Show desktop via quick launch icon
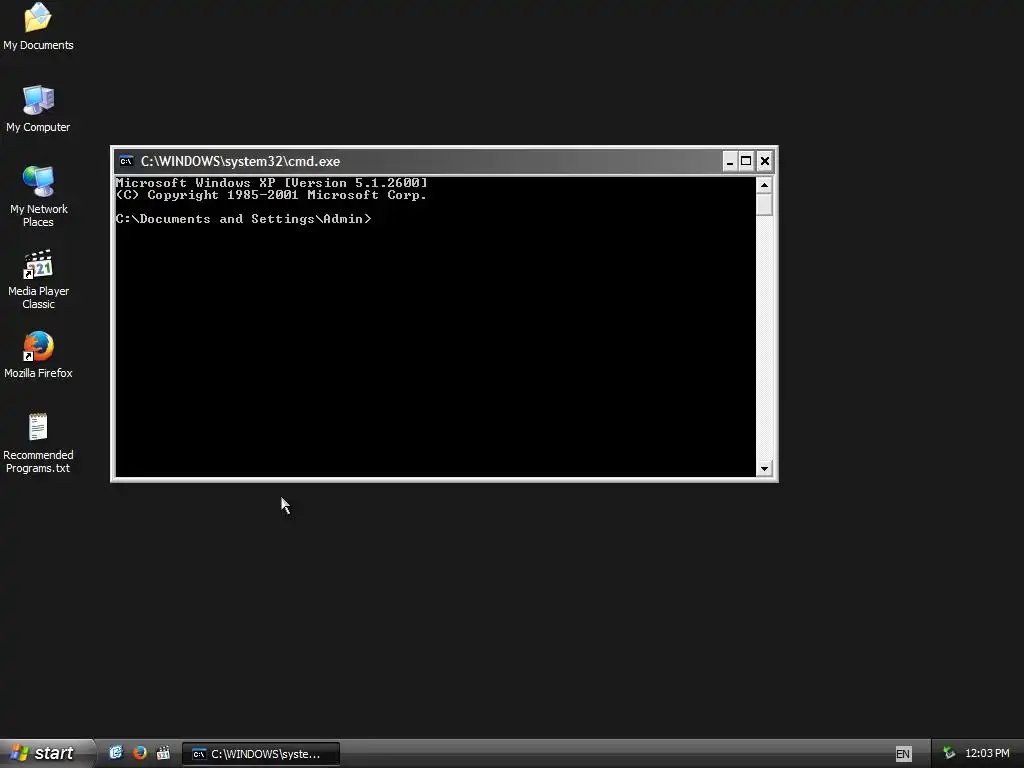 [x=116, y=753]
